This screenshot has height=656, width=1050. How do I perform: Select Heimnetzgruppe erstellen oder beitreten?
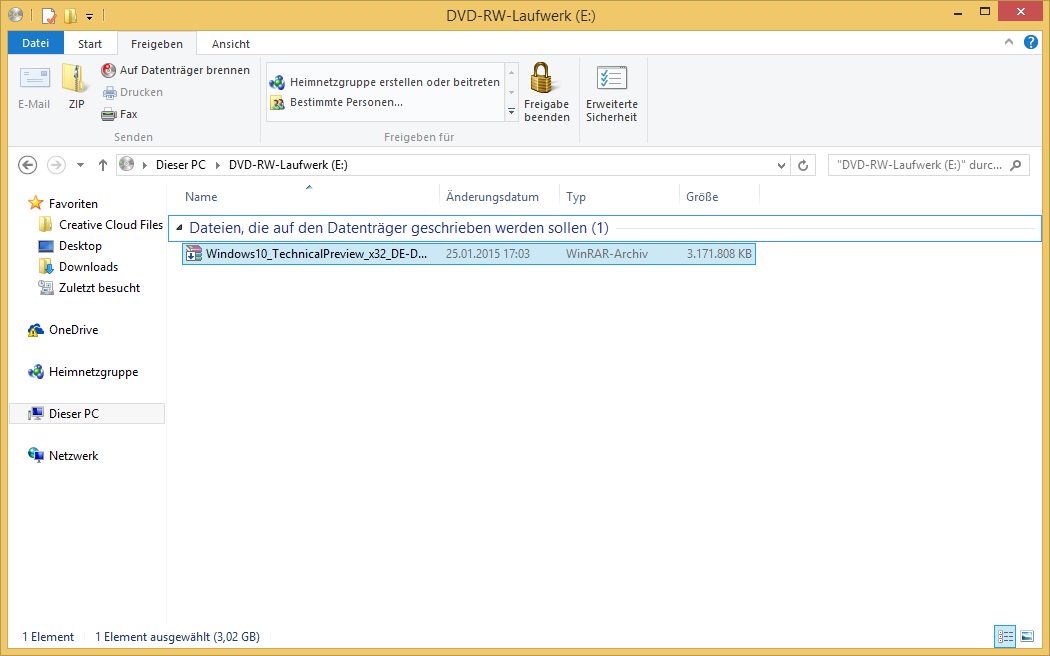385,82
